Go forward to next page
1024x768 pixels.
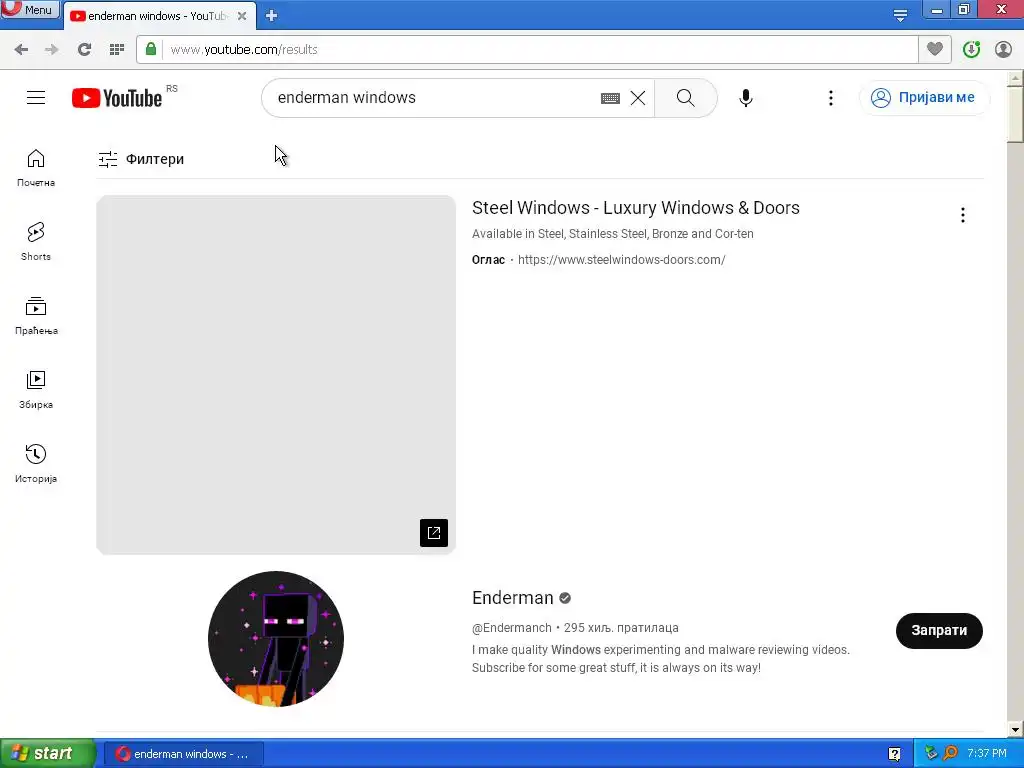click(52, 50)
